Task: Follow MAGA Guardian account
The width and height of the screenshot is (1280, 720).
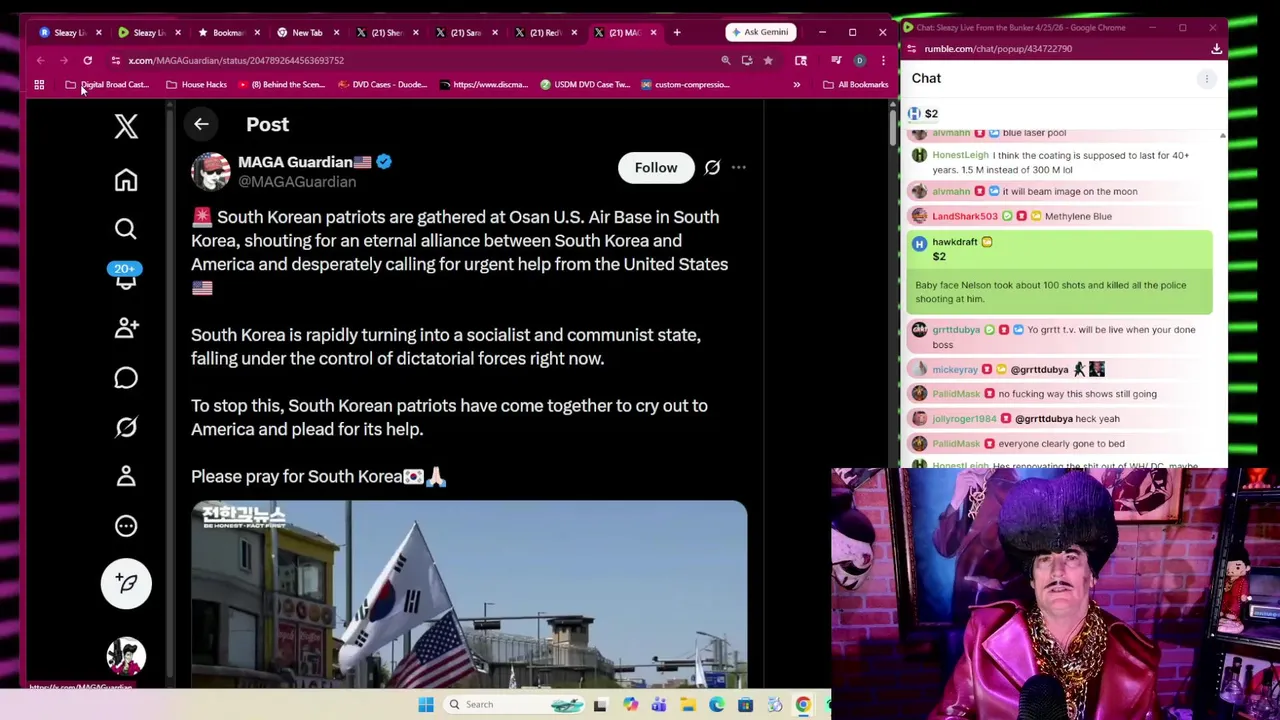Action: 656,167
